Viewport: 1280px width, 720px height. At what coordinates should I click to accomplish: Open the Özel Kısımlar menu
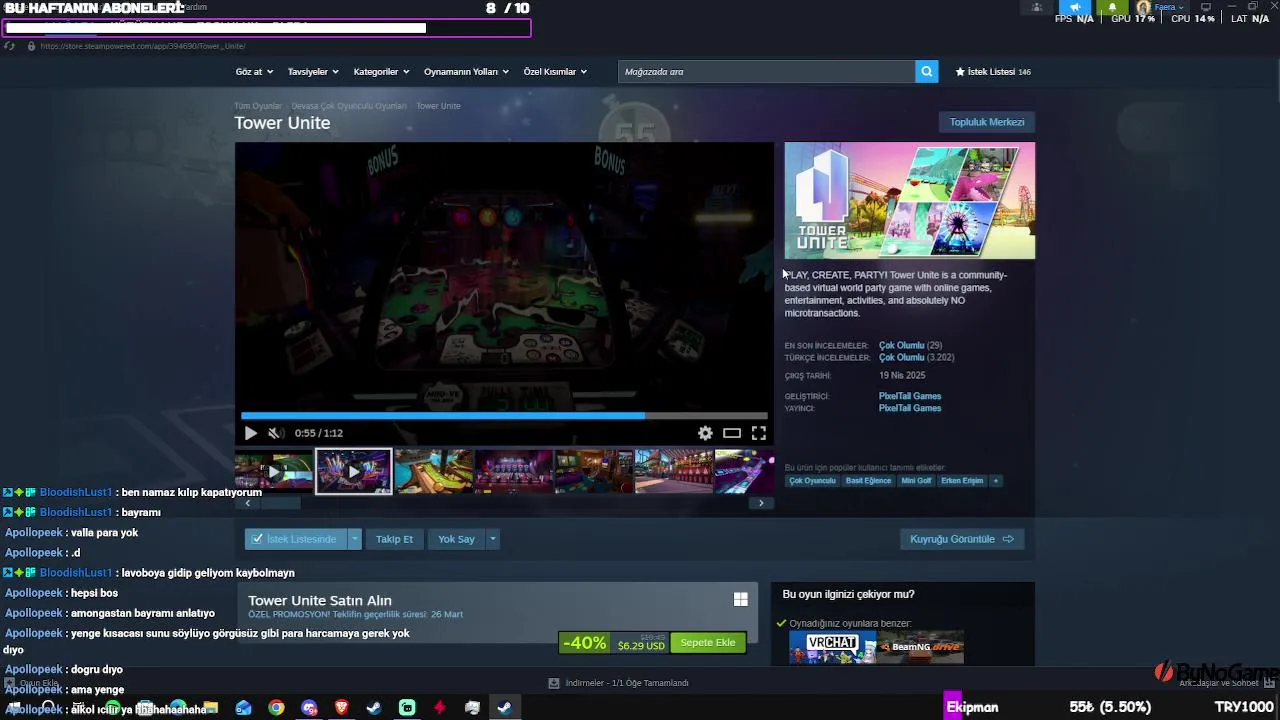[555, 72]
